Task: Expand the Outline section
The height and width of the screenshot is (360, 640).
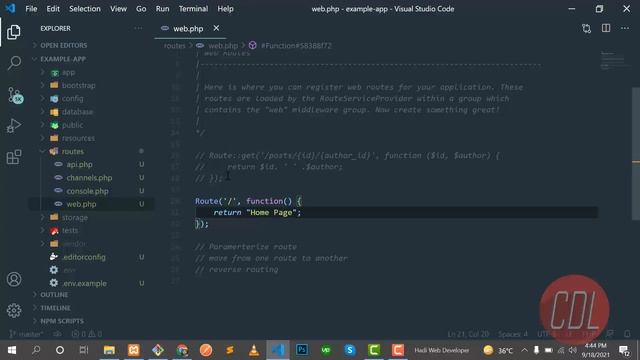Action: pos(54,295)
